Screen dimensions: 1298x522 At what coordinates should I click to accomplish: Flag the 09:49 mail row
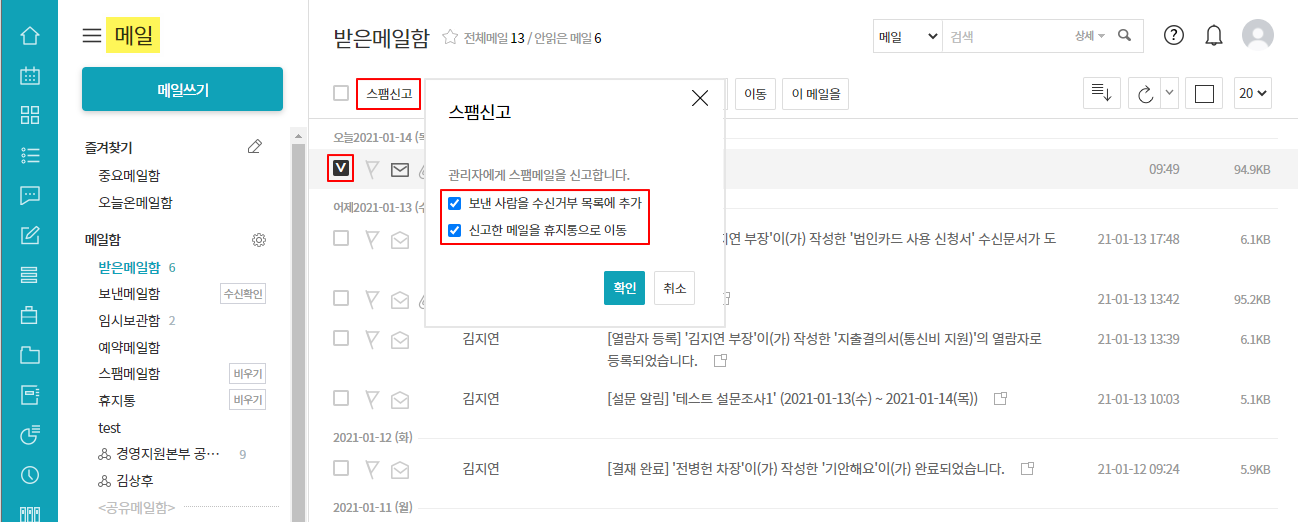click(x=372, y=170)
